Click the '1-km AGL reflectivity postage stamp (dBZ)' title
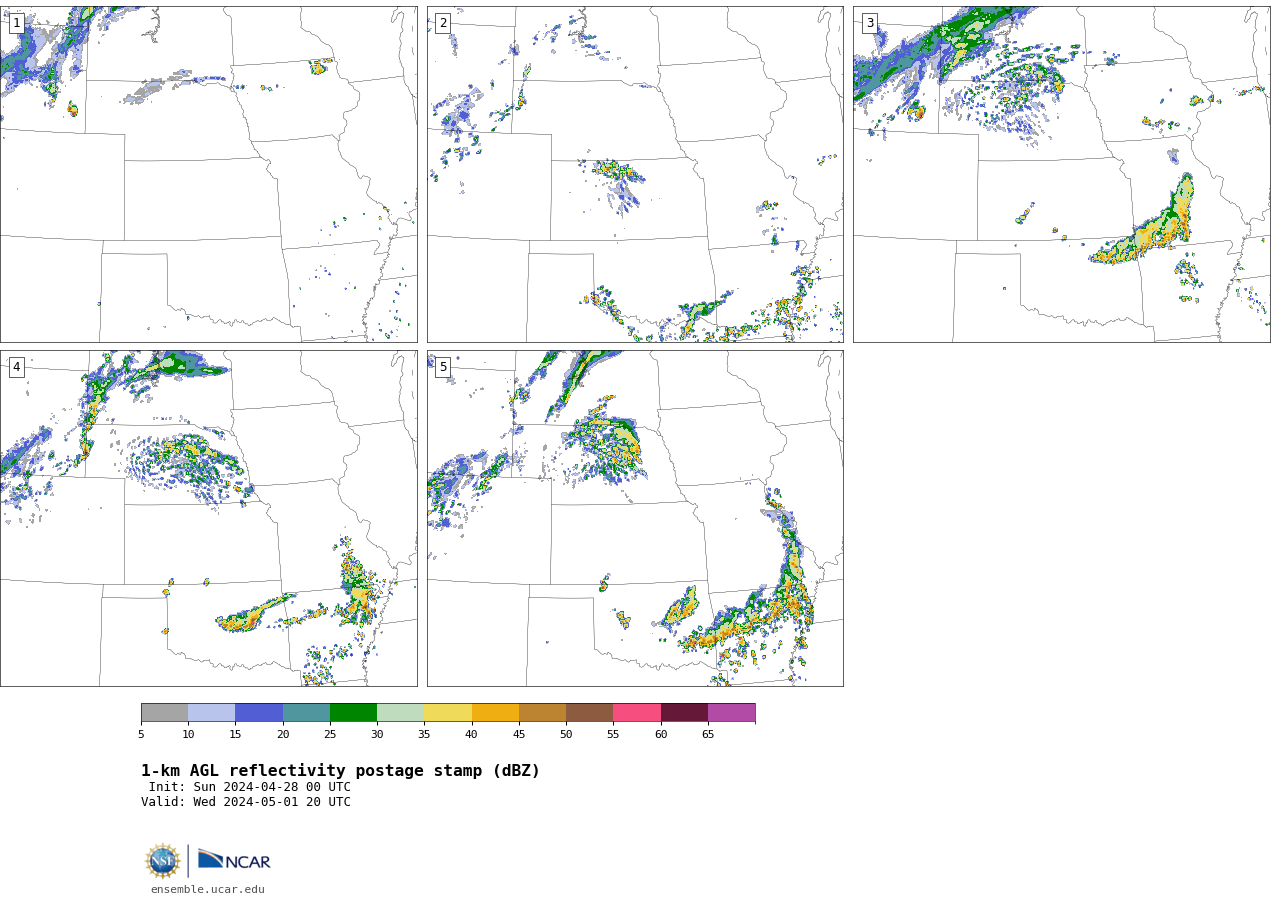Viewport: 1280px width, 901px height. coord(340,771)
